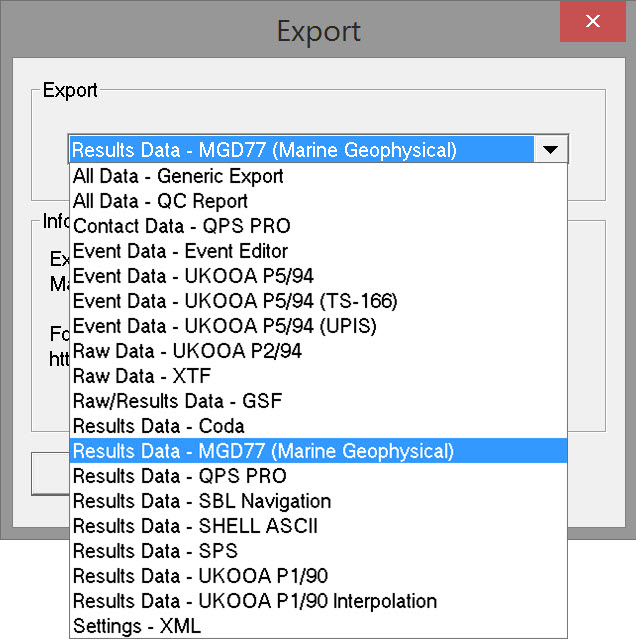Viewport: 636px width, 644px height.
Task: Select All Data - Generic Export option
Action: point(178,176)
